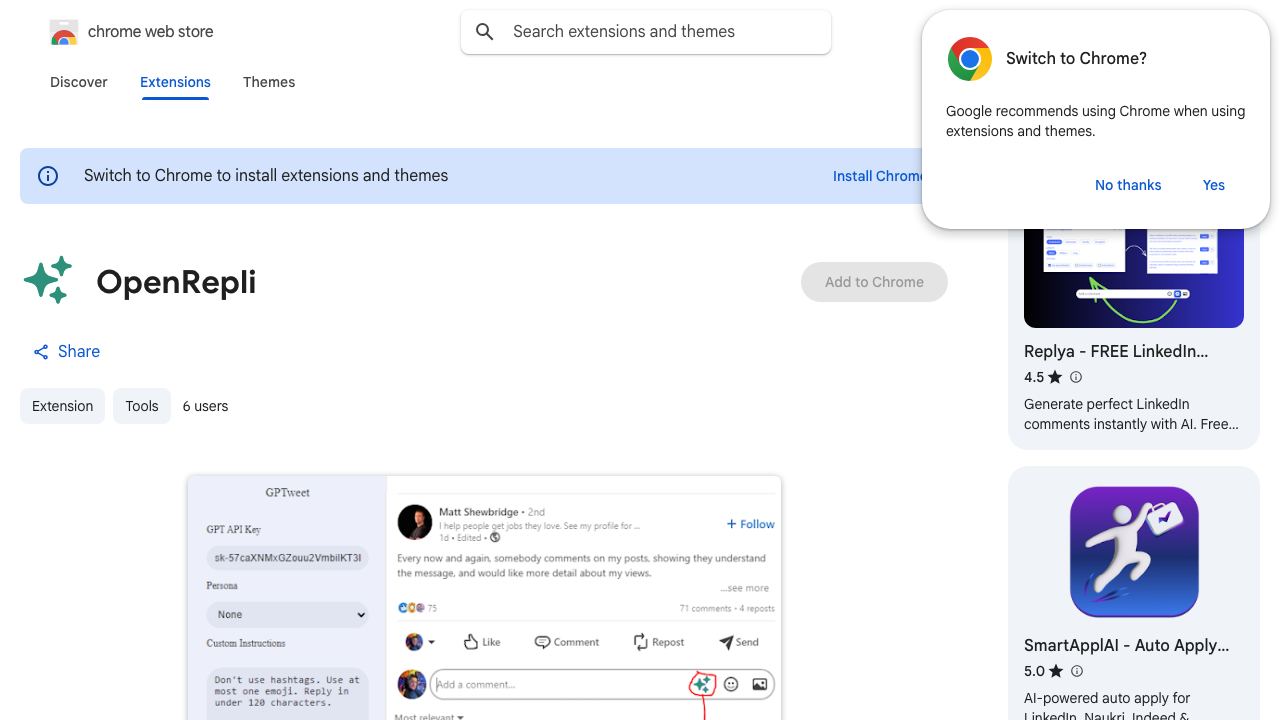The width and height of the screenshot is (1280, 720).
Task: Click the info icon next to the 5.0 rating
Action: click(x=1077, y=671)
